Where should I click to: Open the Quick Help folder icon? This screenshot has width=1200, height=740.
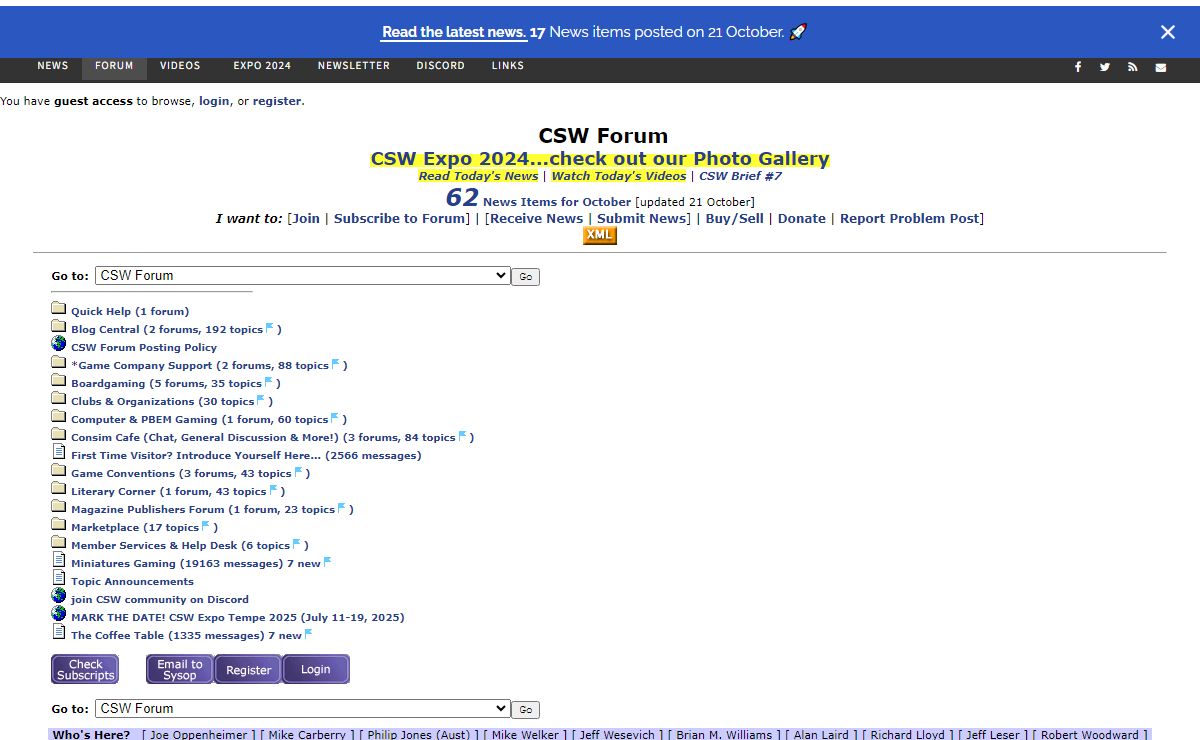click(x=59, y=308)
